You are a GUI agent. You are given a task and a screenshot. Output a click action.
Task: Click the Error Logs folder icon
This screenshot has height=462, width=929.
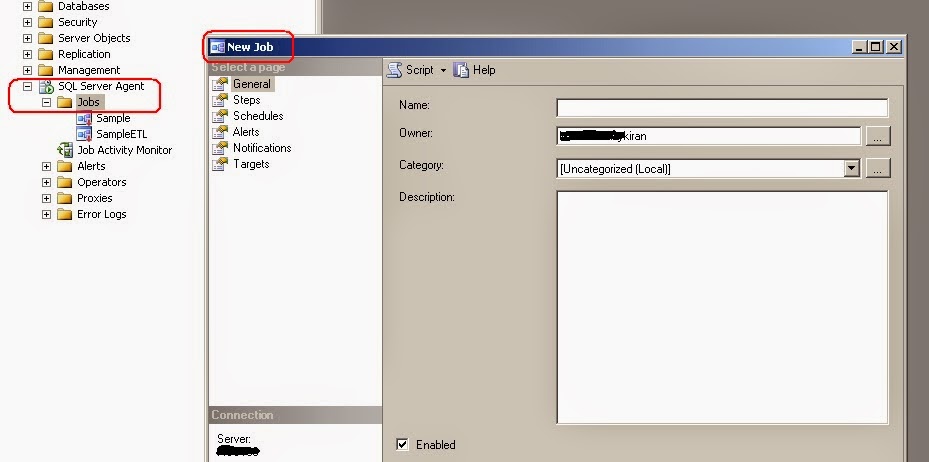pyautogui.click(x=65, y=214)
